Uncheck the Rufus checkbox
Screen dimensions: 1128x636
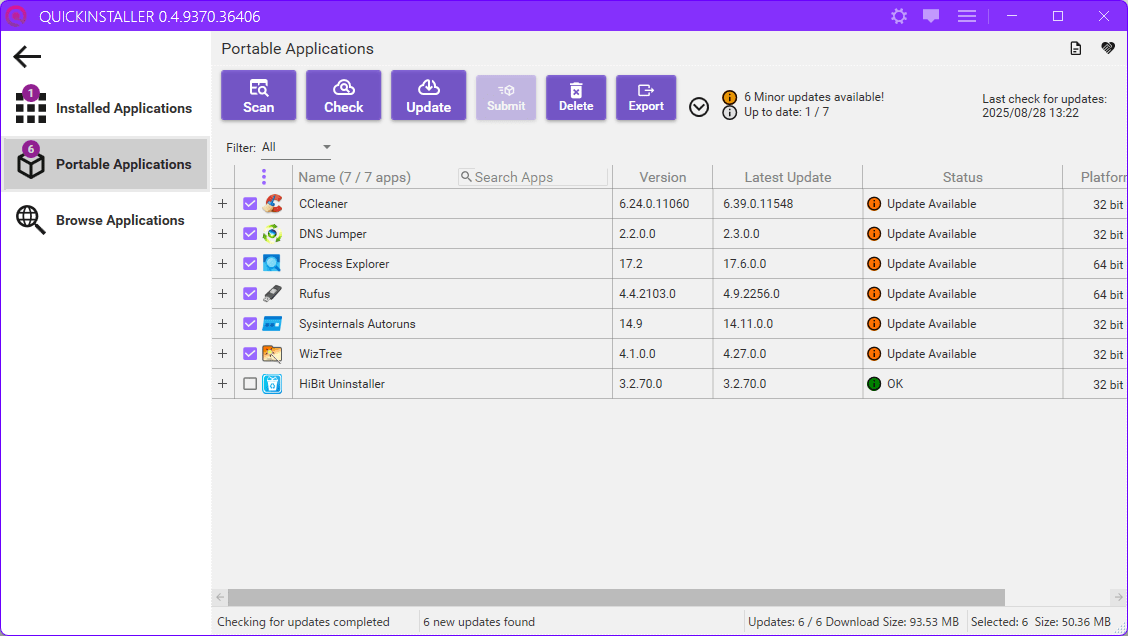tap(250, 294)
